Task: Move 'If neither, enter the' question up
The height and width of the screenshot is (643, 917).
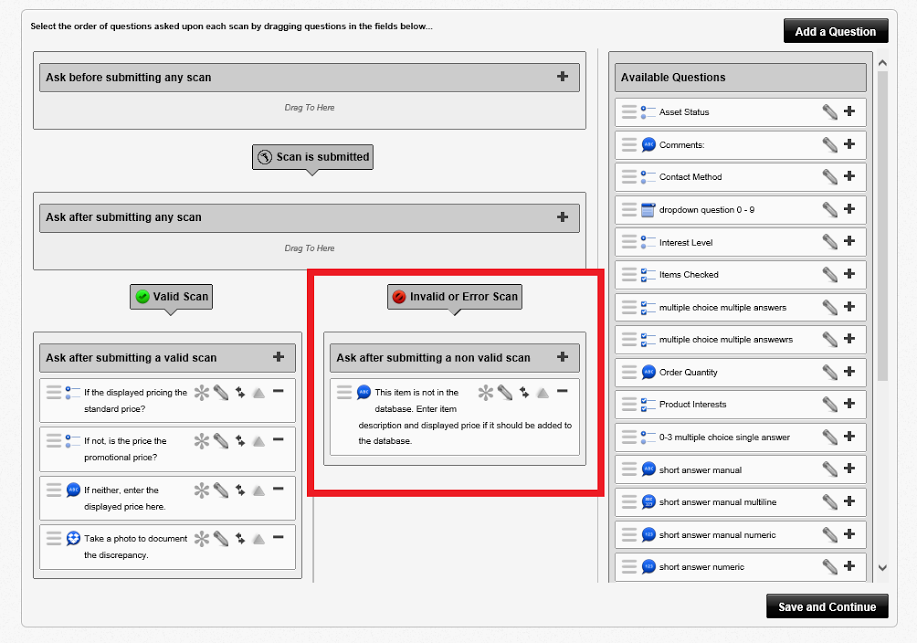Action: (x=258, y=490)
